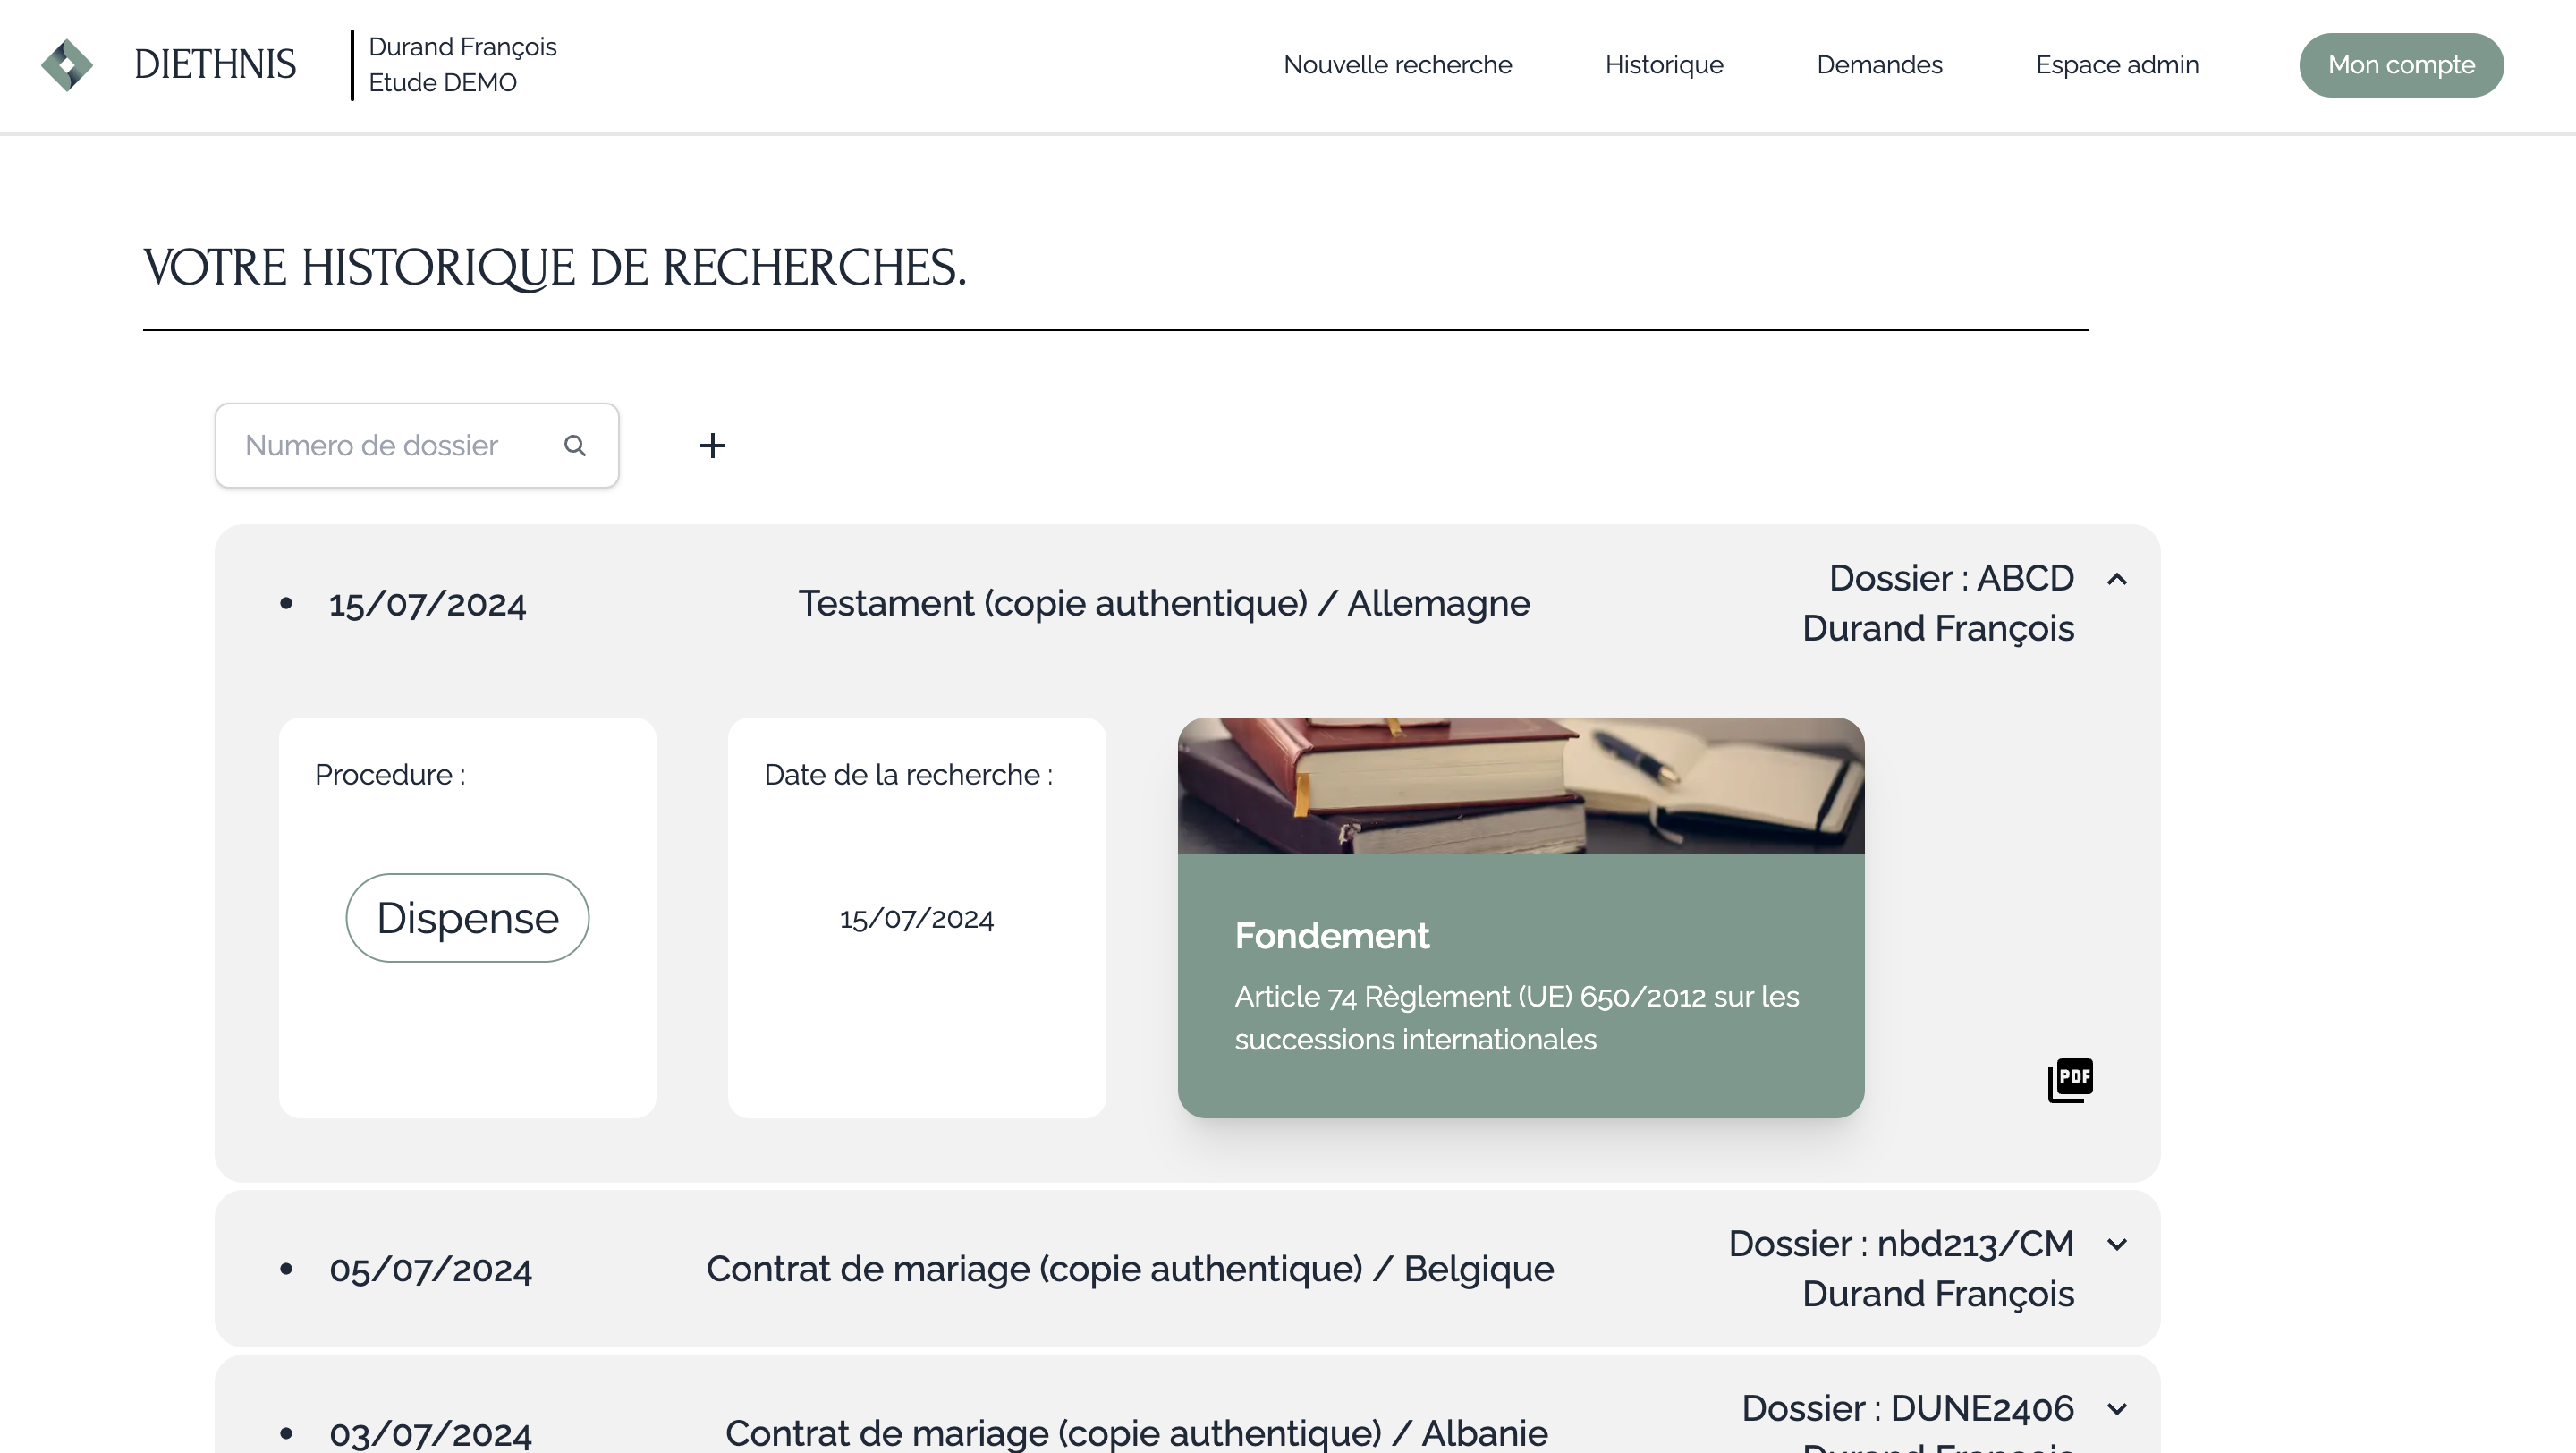Click the Mon compte button
Screen dimensions: 2576x1453
tap(2401, 65)
